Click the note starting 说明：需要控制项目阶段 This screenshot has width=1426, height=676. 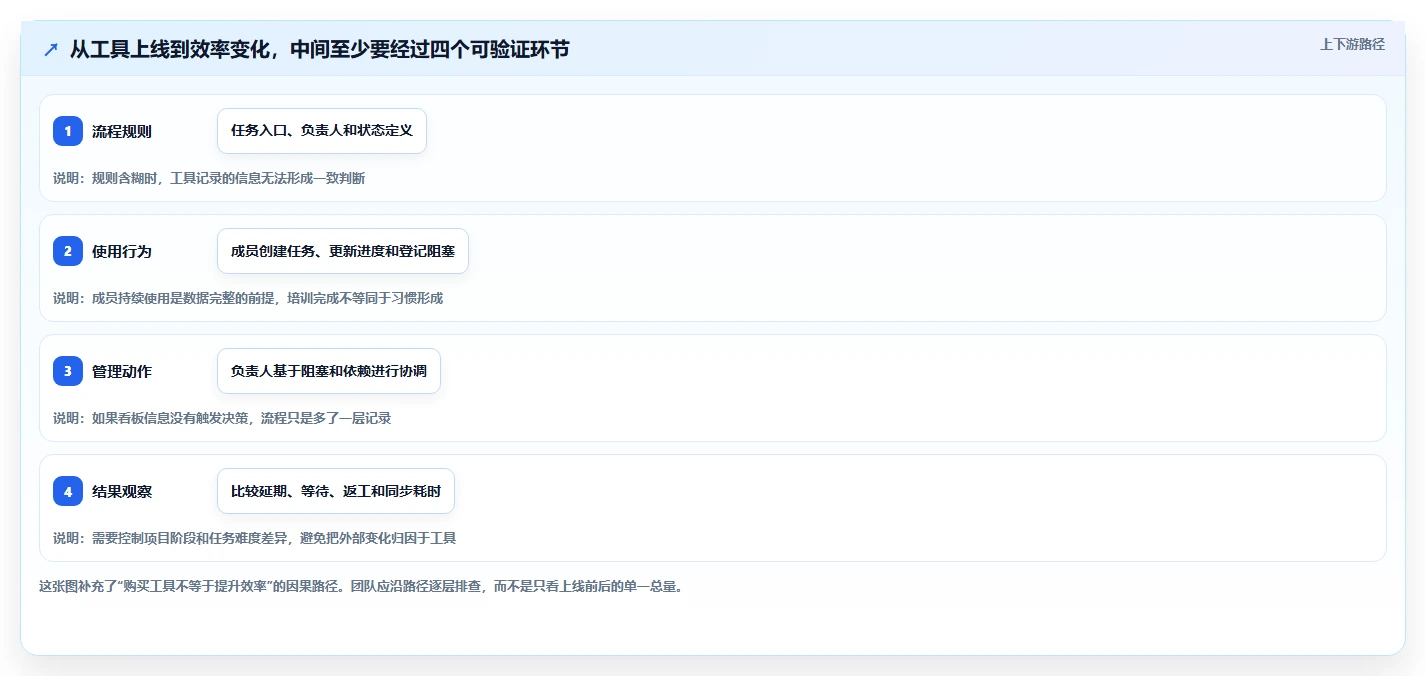[x=255, y=538]
